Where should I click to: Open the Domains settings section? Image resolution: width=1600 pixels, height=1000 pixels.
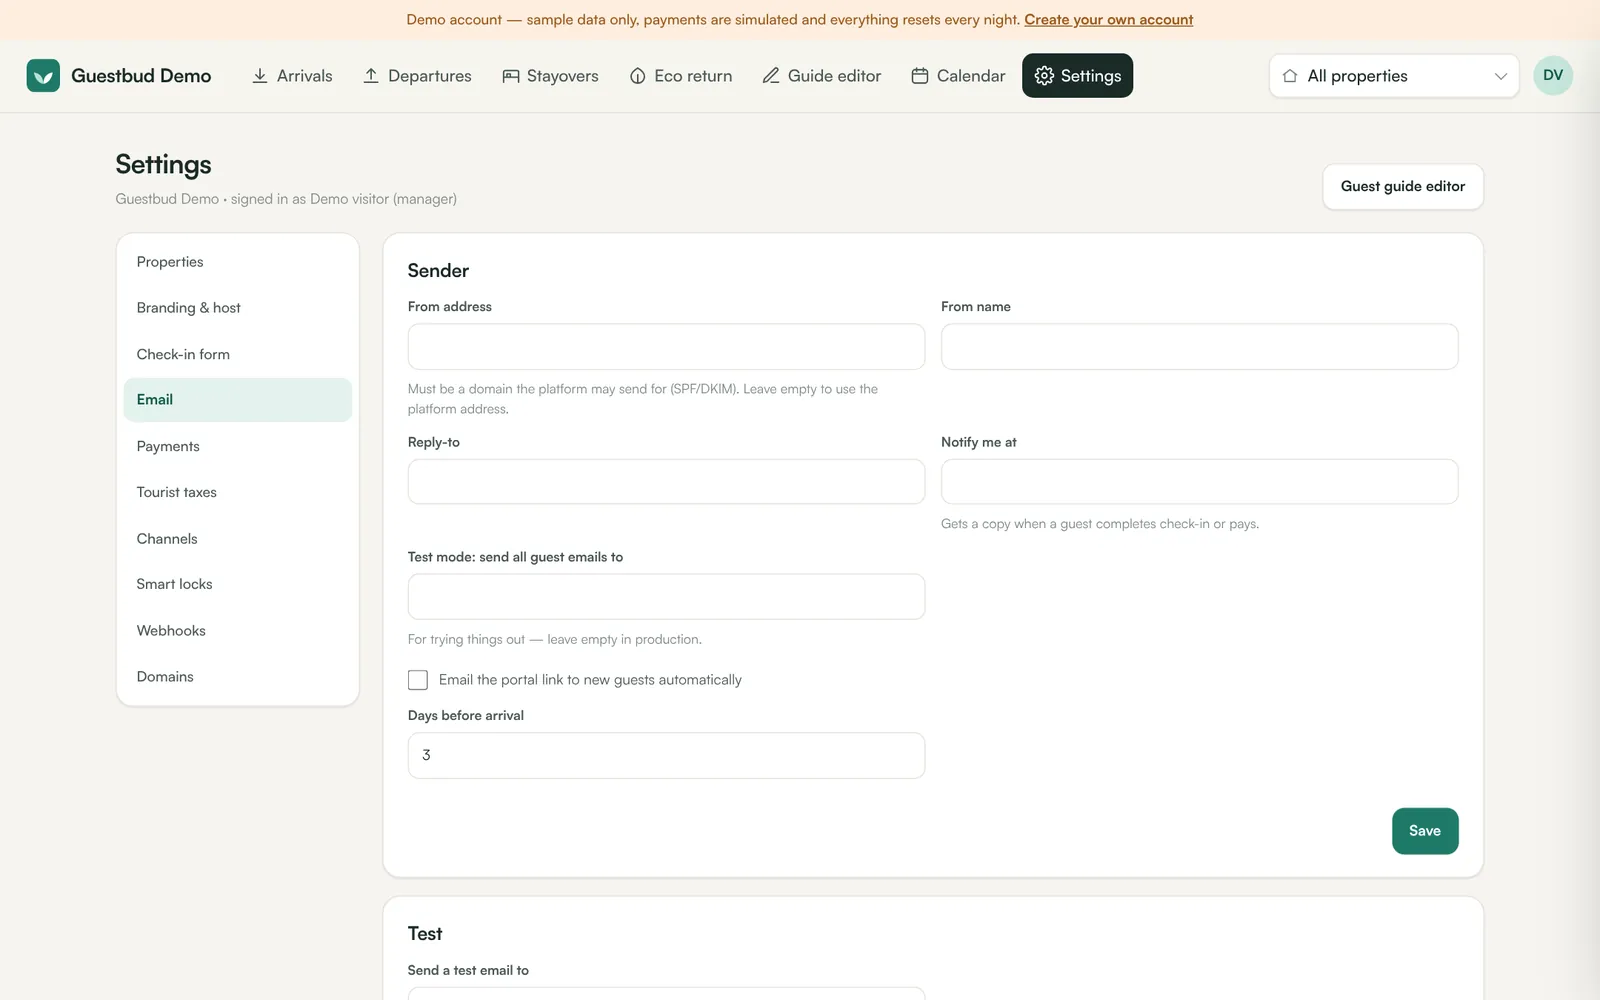click(238, 676)
